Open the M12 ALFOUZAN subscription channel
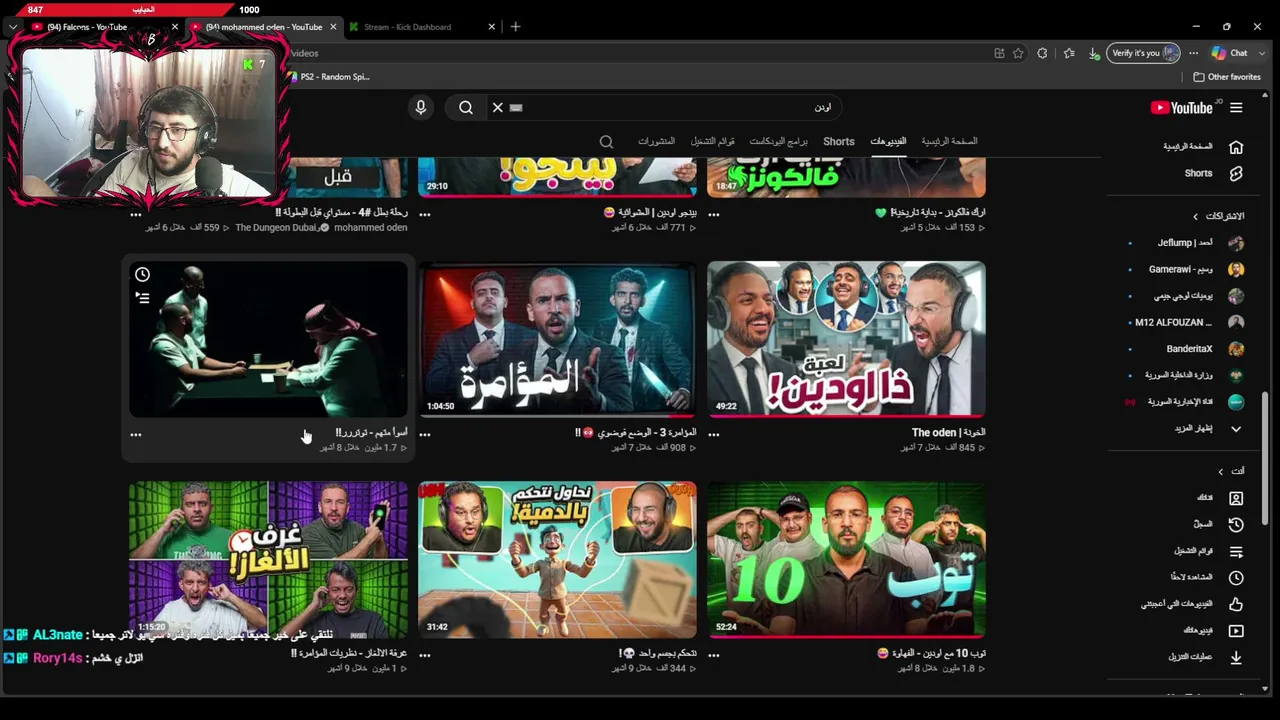The width and height of the screenshot is (1280, 720). point(1186,322)
